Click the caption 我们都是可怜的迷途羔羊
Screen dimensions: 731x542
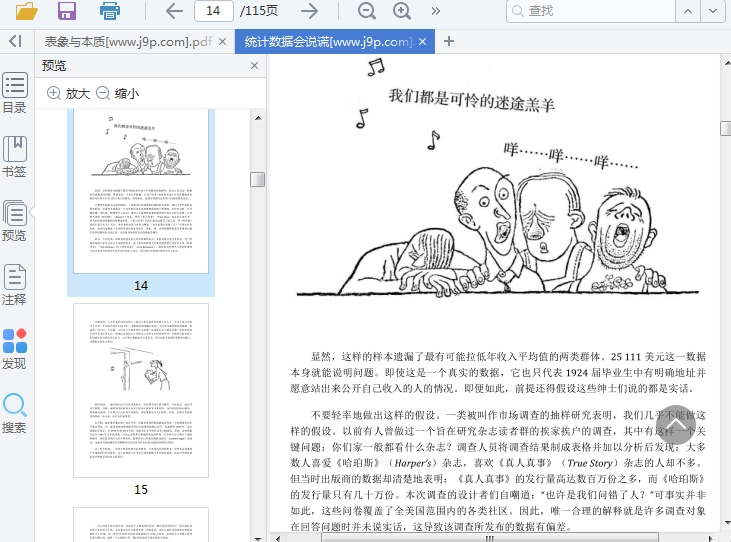[472, 101]
